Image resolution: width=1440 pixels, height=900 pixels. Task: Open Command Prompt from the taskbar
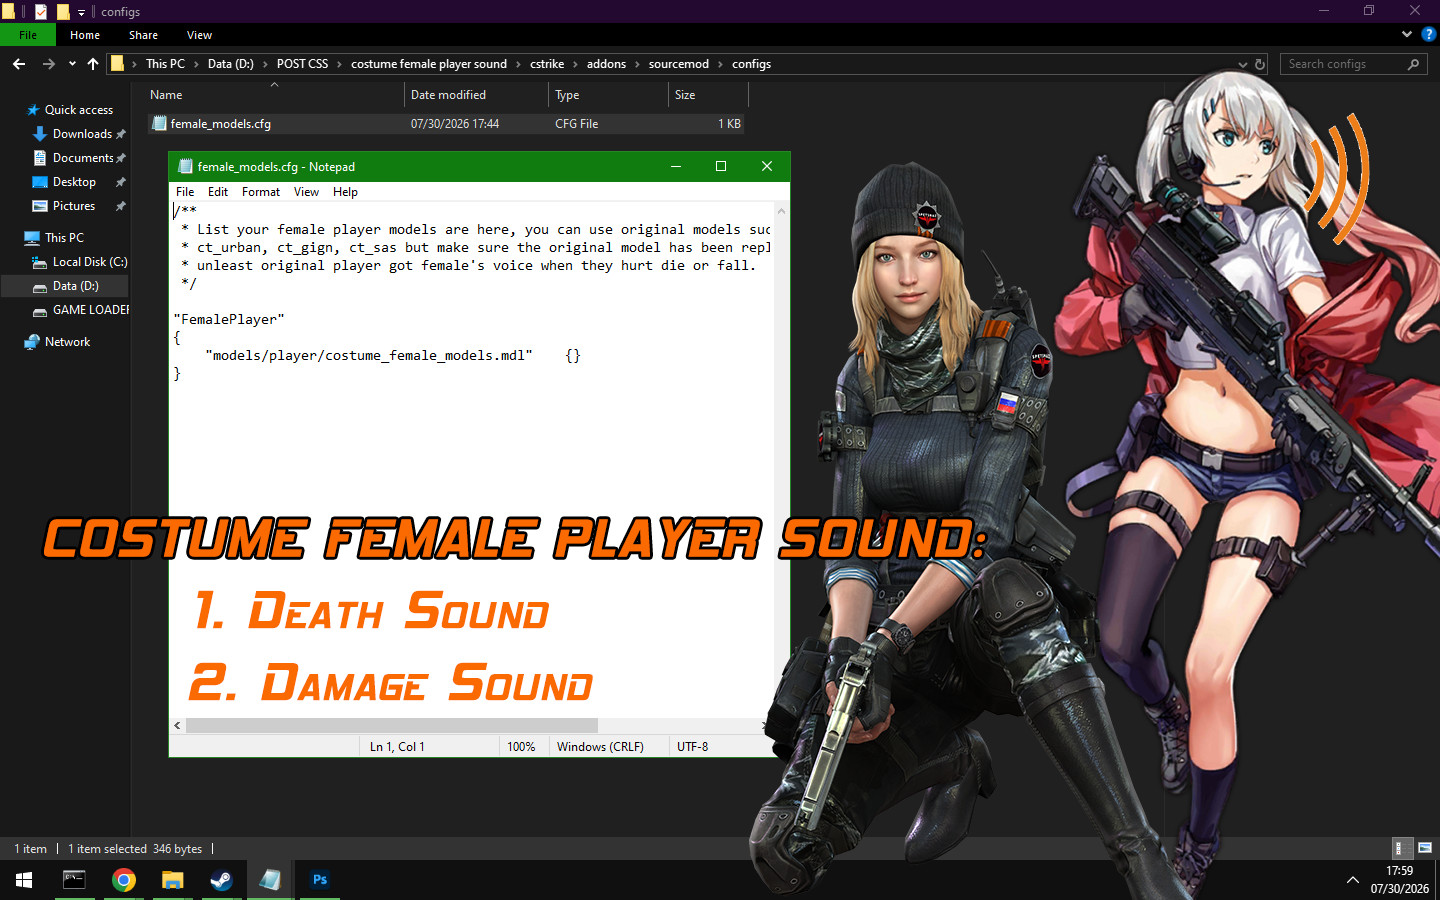point(75,880)
